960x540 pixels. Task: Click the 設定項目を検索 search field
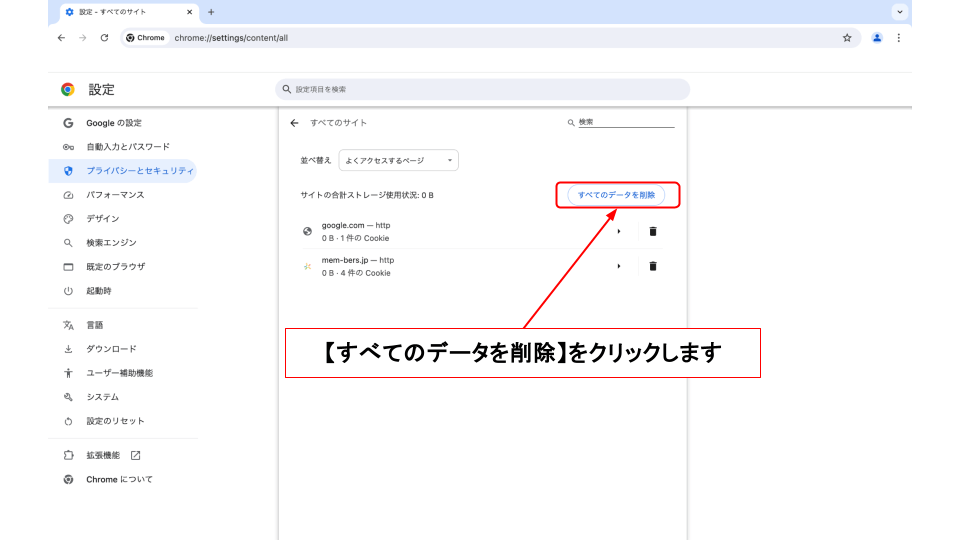(x=482, y=89)
